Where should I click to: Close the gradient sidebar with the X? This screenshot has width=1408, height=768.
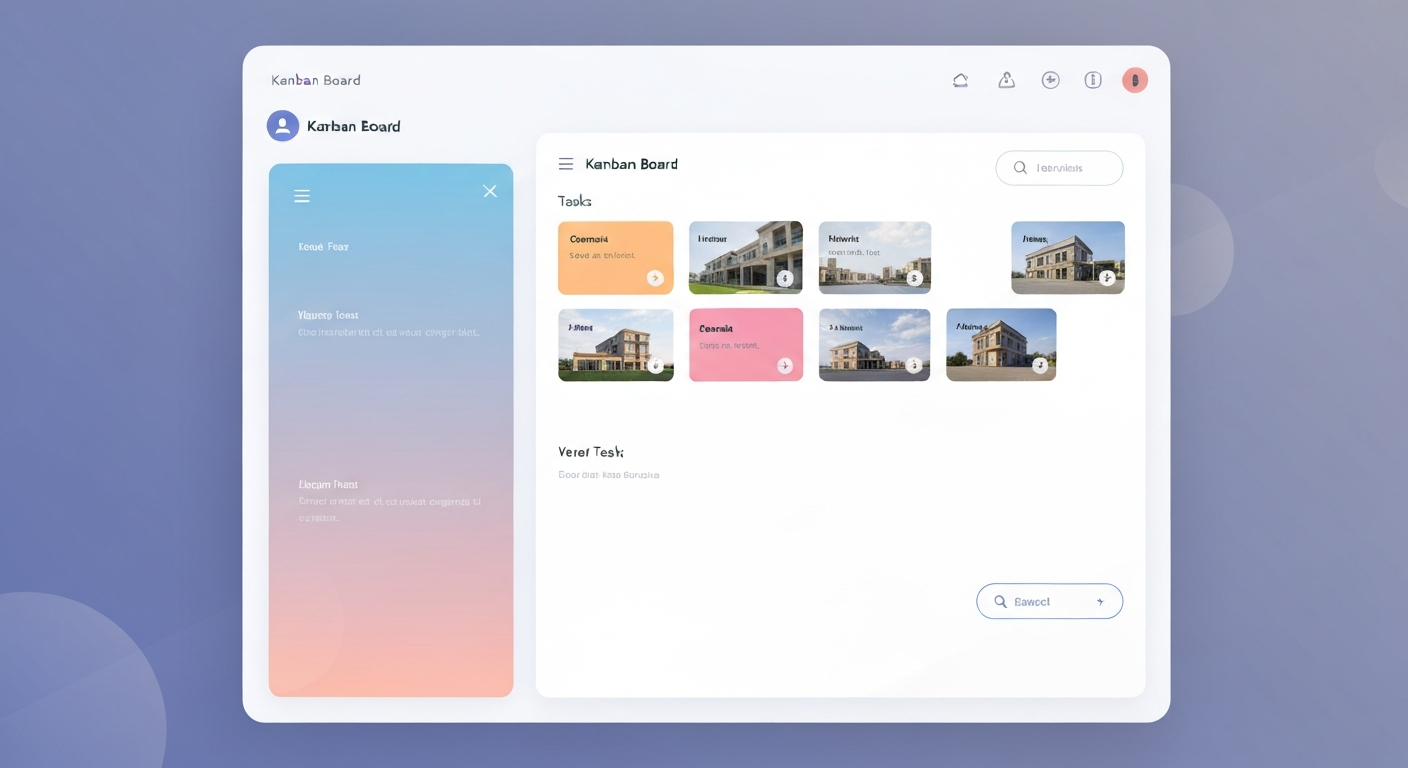490,191
